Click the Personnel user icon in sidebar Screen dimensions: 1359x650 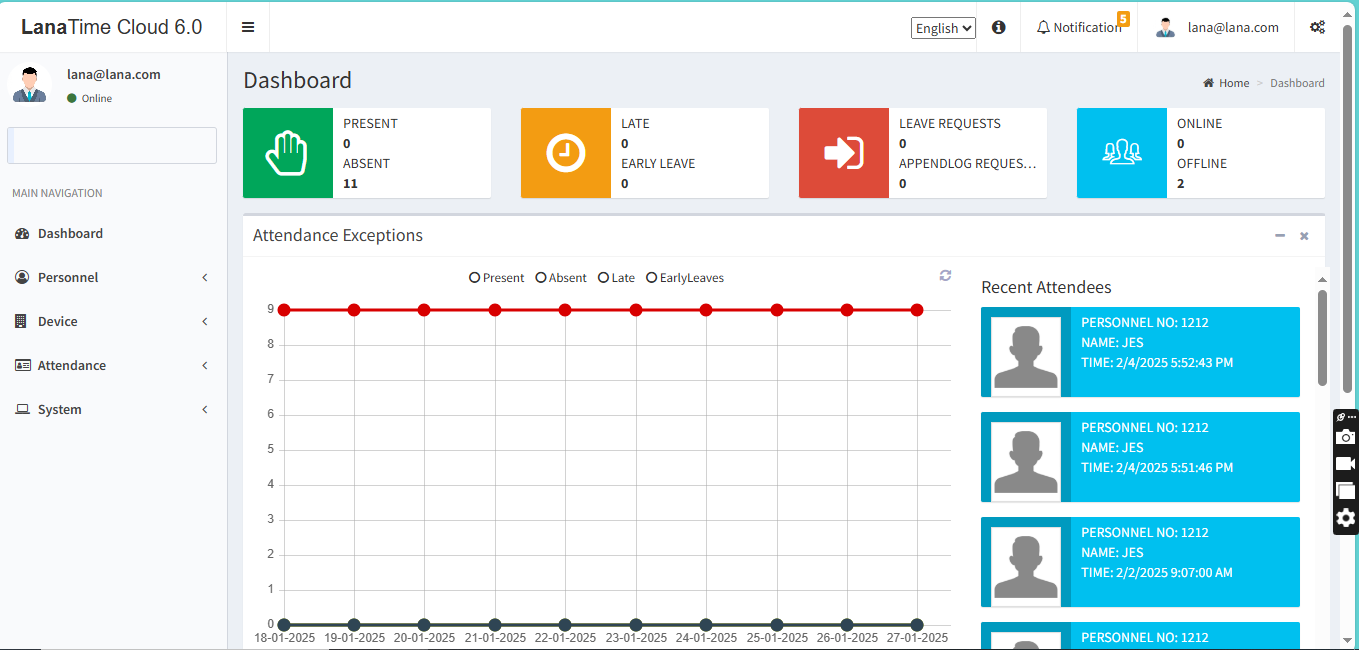[x=22, y=278]
